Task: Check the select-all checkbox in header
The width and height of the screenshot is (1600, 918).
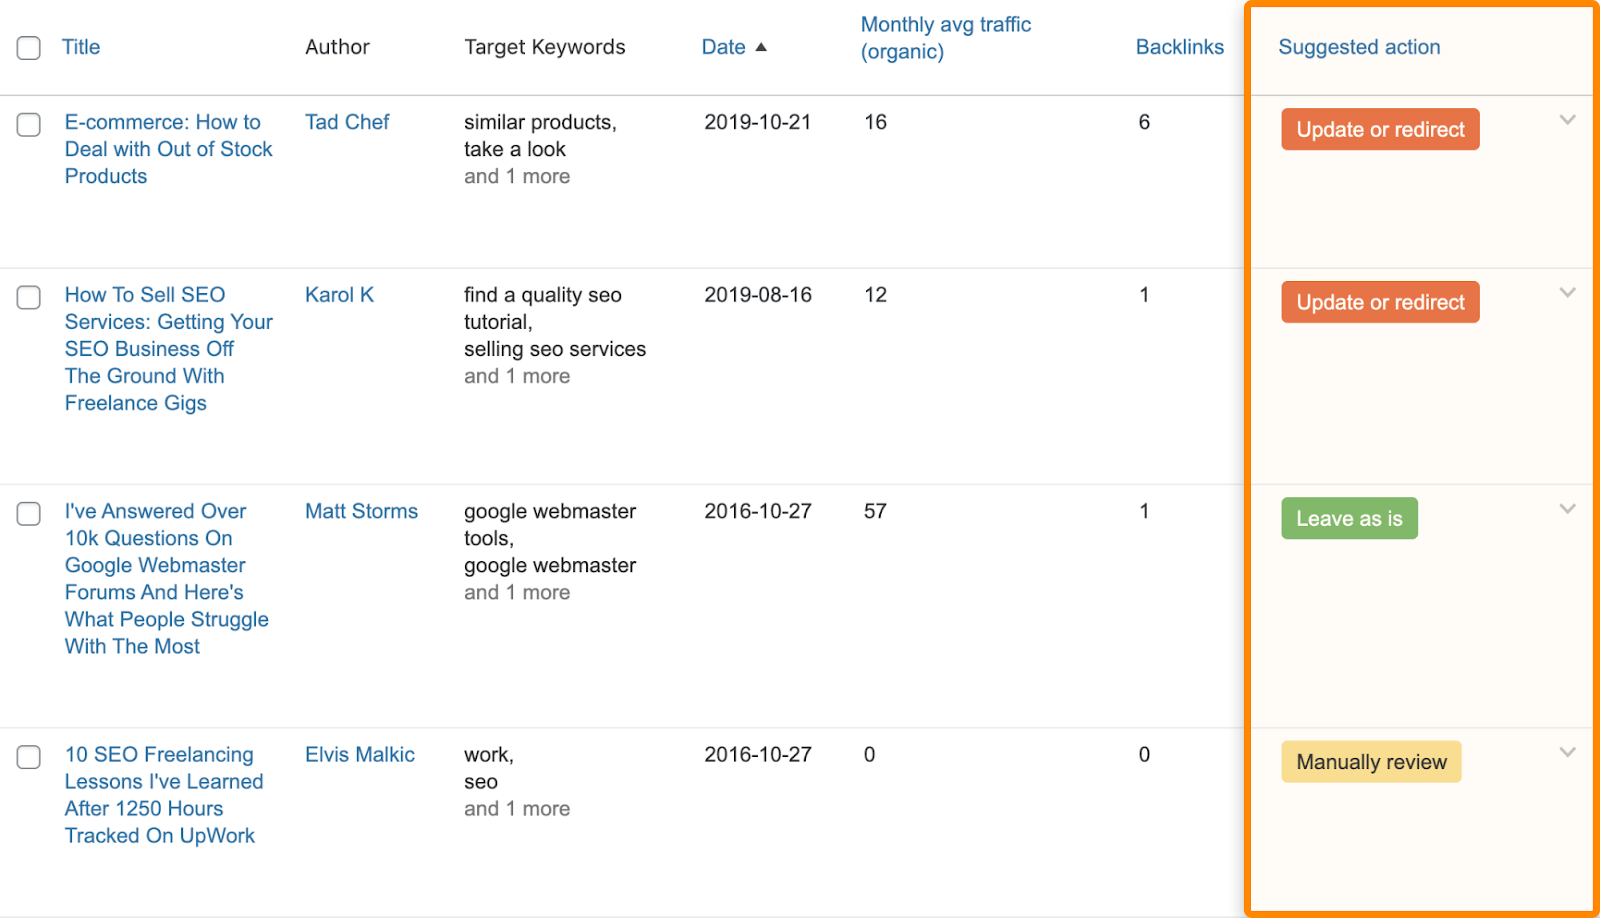Action: click(28, 46)
